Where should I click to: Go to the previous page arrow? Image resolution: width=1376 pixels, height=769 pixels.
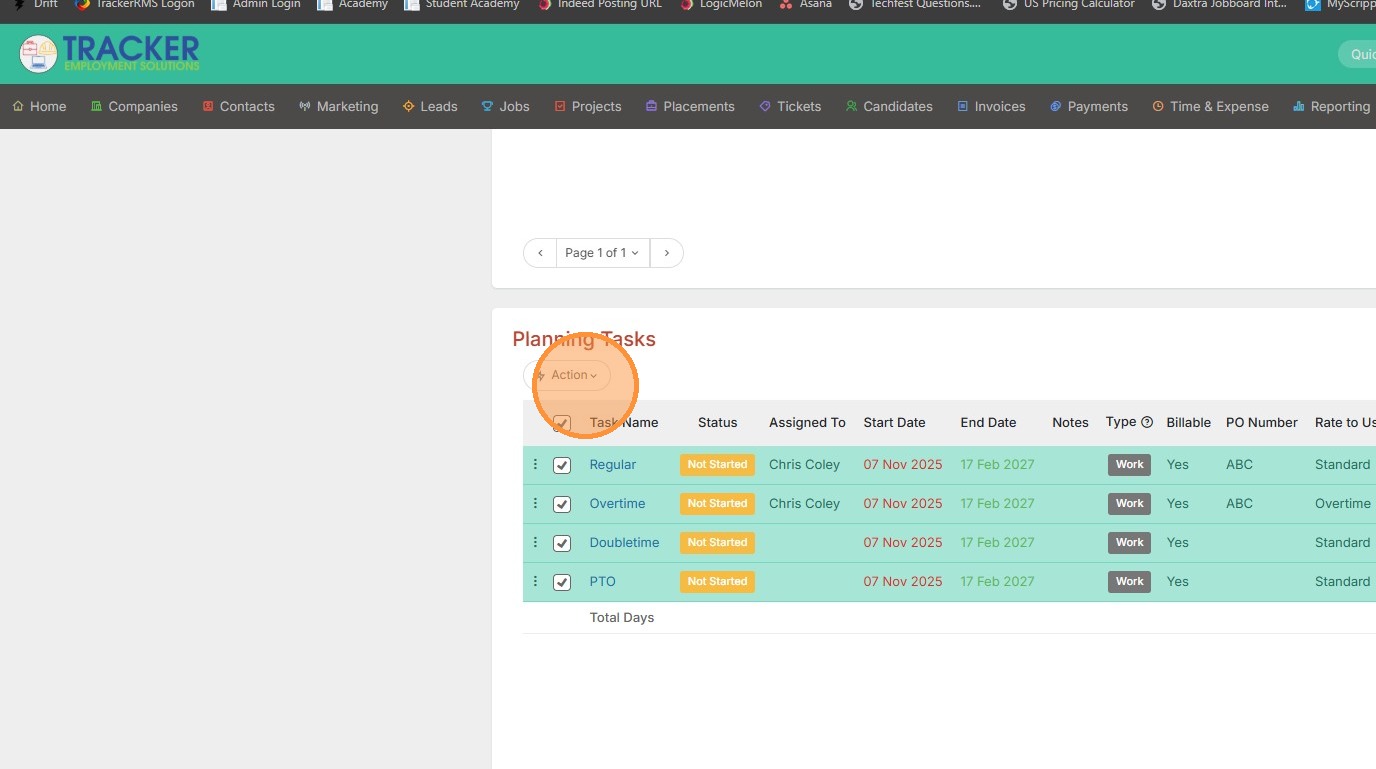(x=540, y=253)
